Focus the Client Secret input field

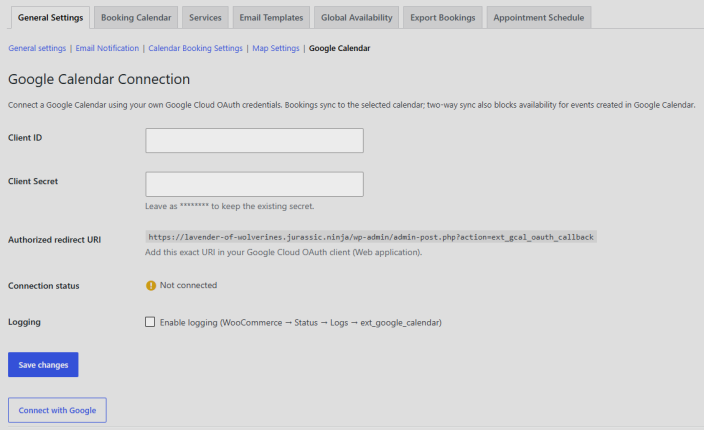(254, 184)
